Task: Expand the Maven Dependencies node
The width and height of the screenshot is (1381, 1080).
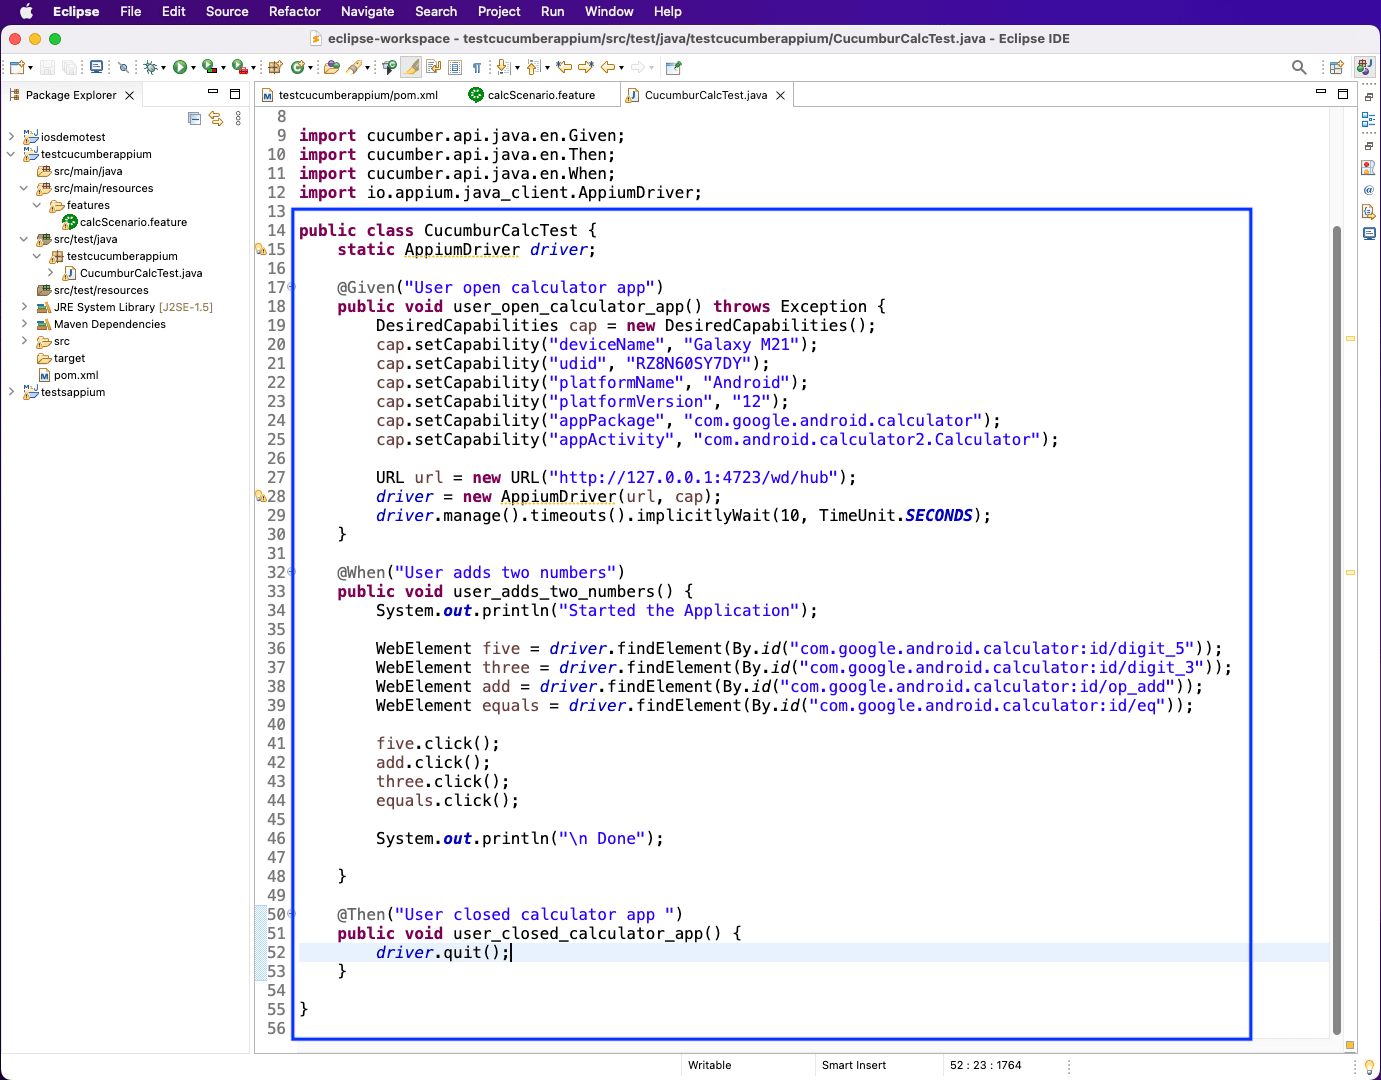Action: tap(24, 324)
